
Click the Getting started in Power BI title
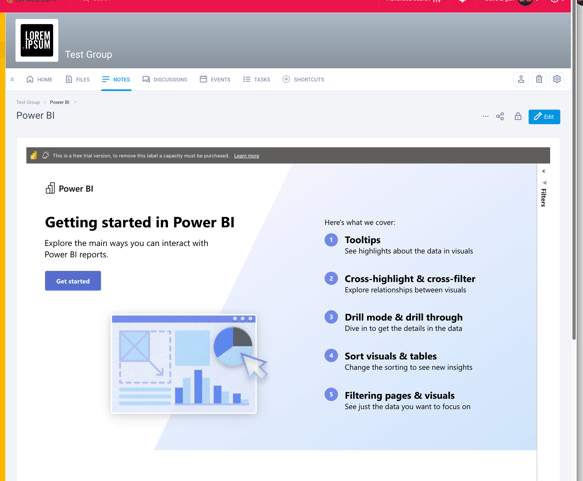(x=139, y=222)
